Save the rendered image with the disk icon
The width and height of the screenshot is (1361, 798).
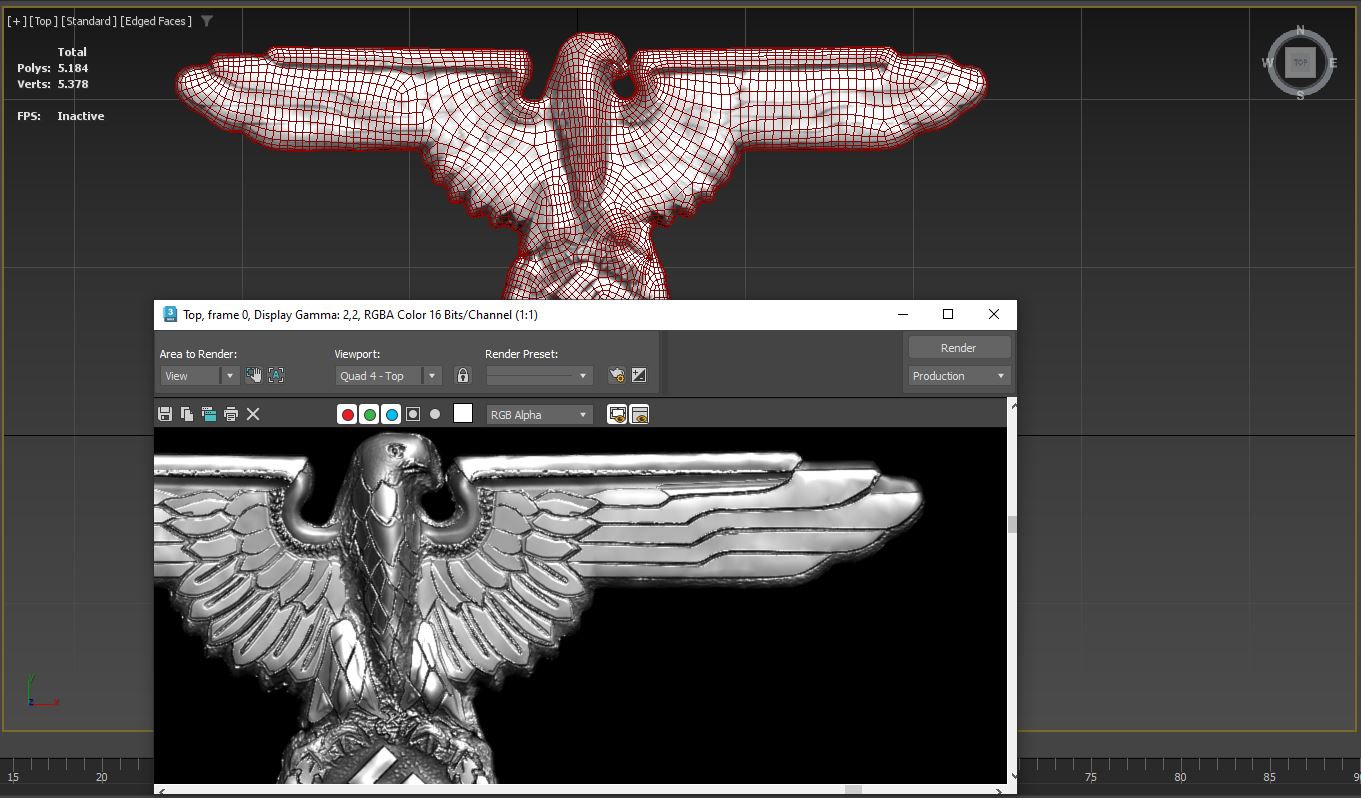coord(165,414)
